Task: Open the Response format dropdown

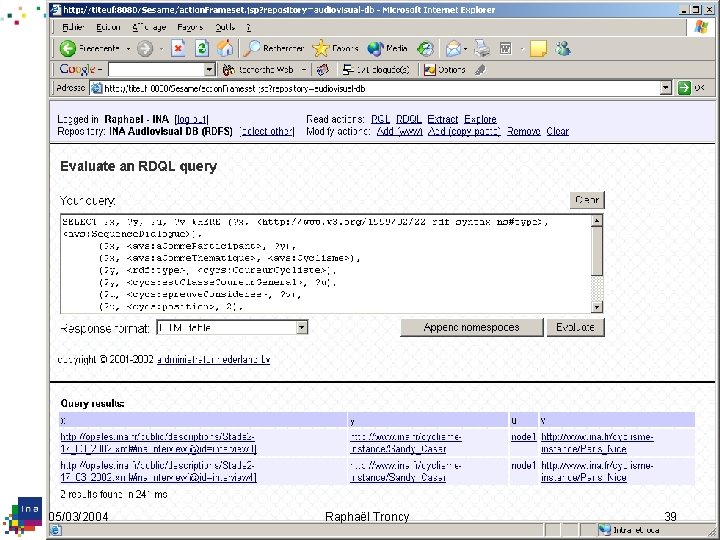Action: point(232,328)
